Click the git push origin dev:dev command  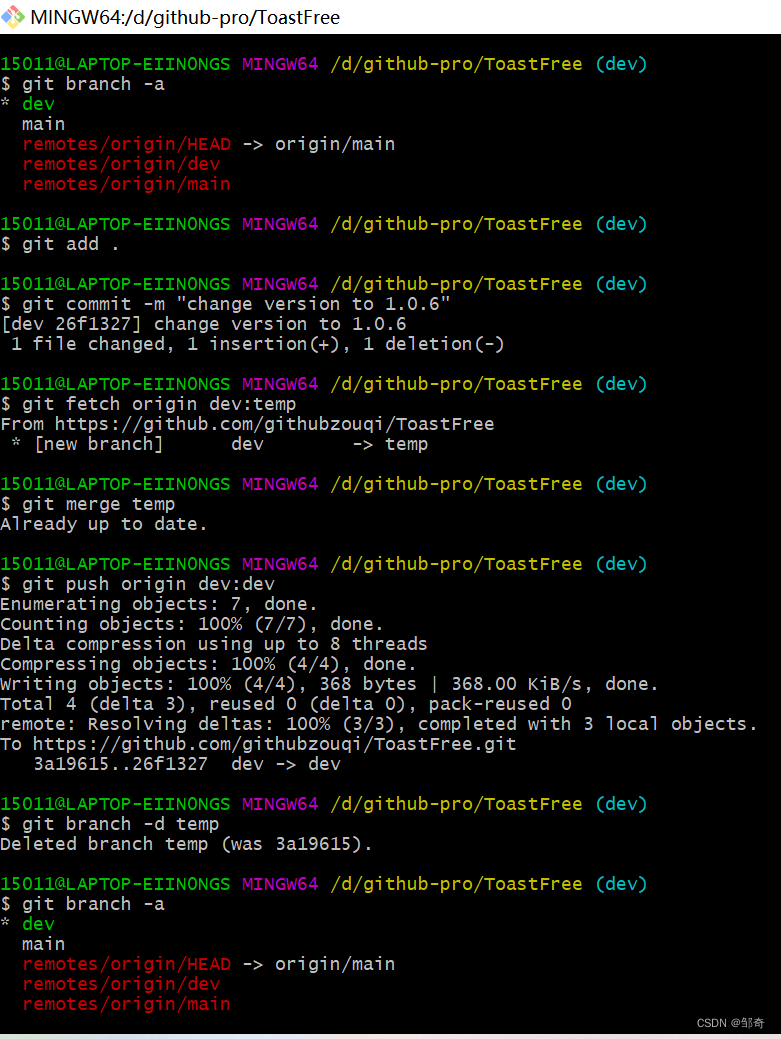click(x=138, y=584)
